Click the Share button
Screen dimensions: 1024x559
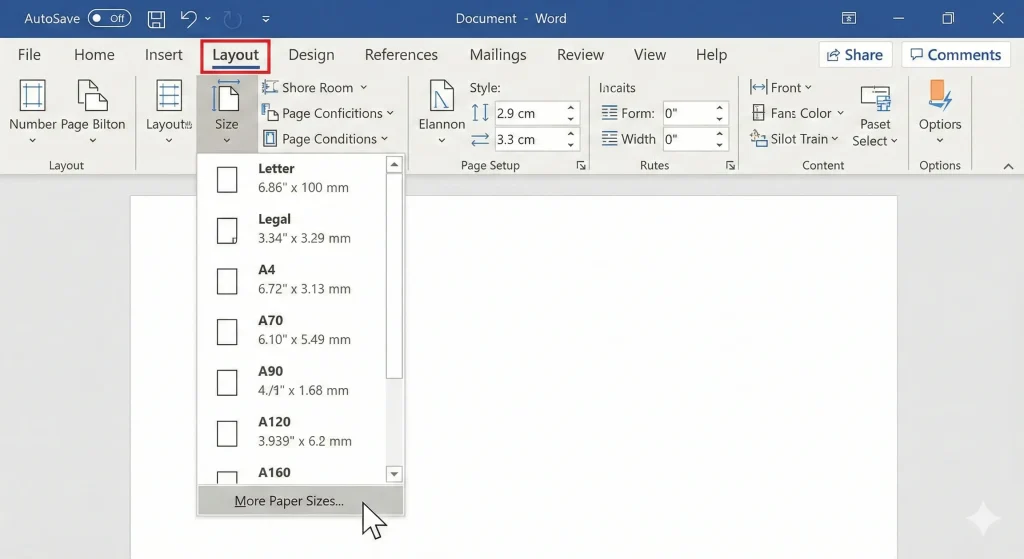tap(855, 55)
